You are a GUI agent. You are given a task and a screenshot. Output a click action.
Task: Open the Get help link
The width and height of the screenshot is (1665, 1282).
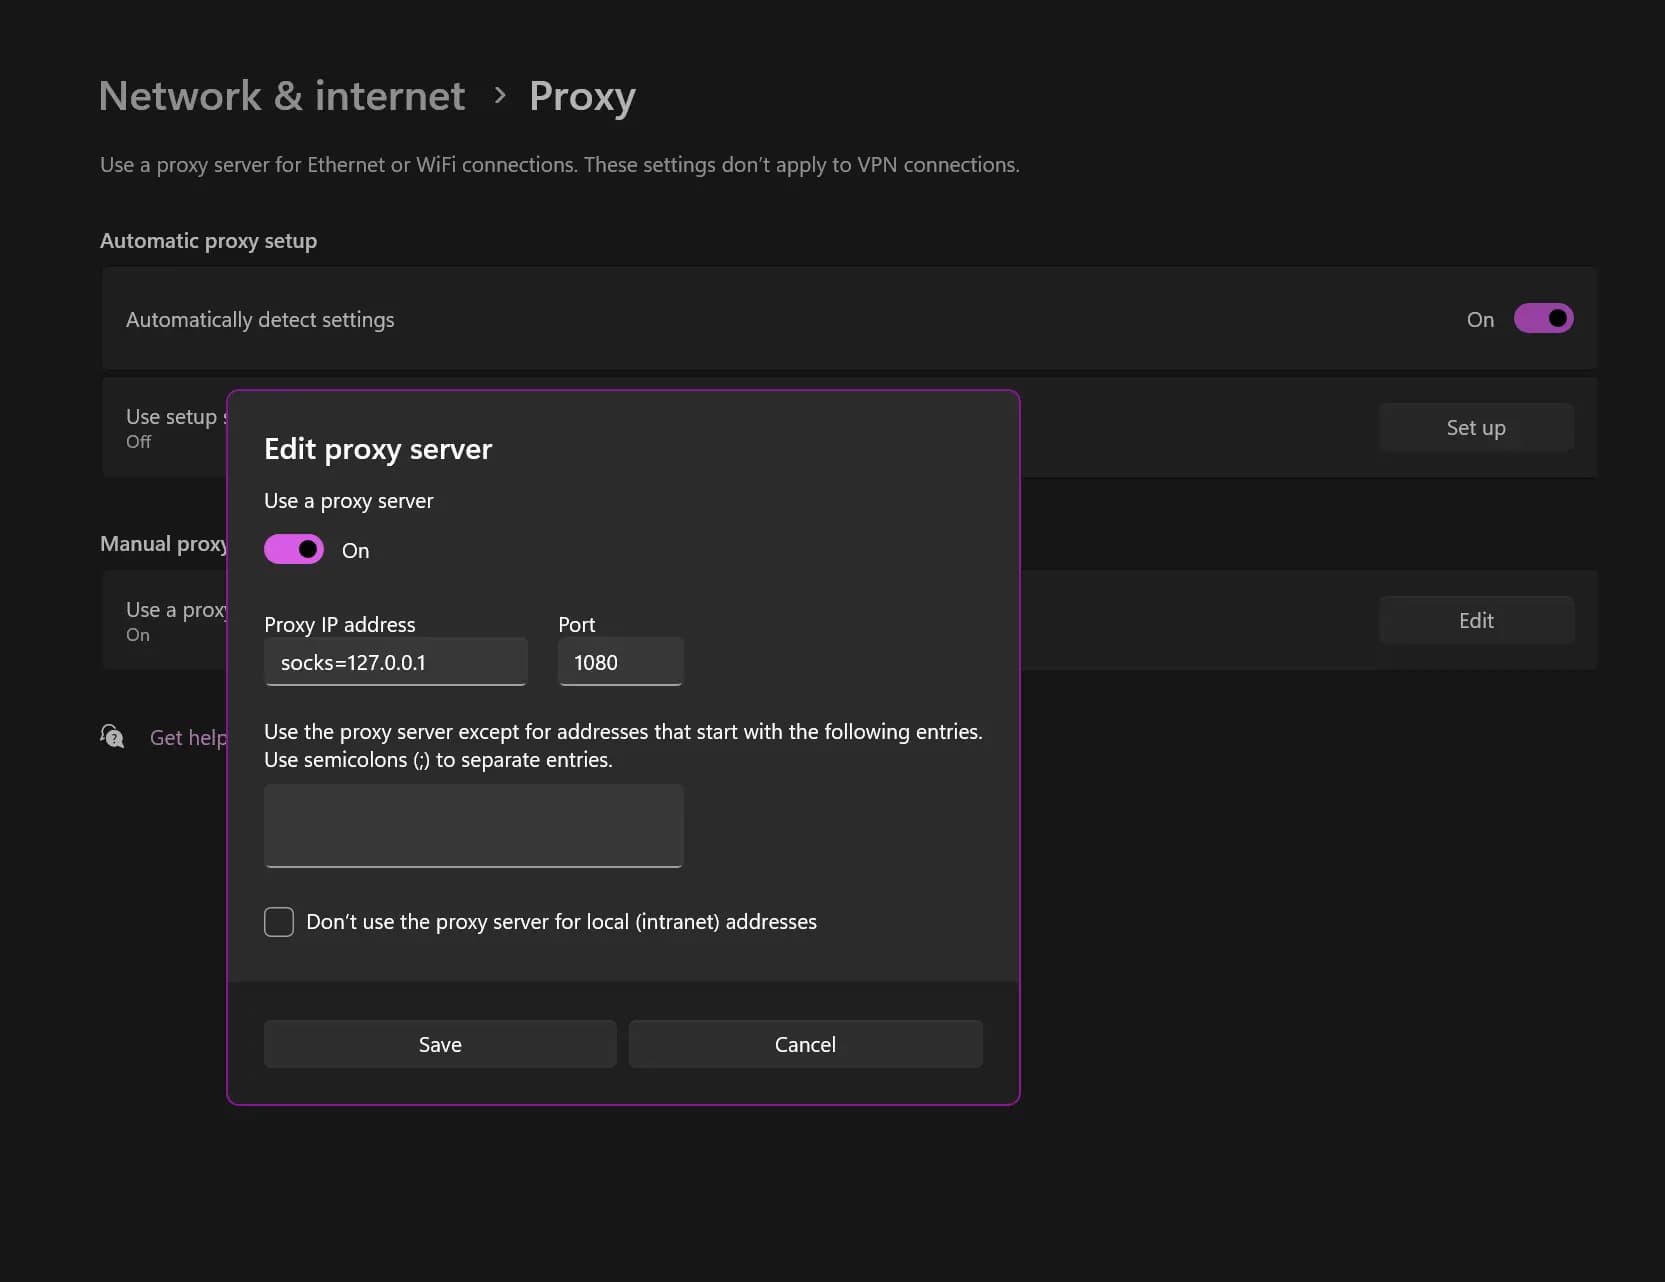coord(189,737)
